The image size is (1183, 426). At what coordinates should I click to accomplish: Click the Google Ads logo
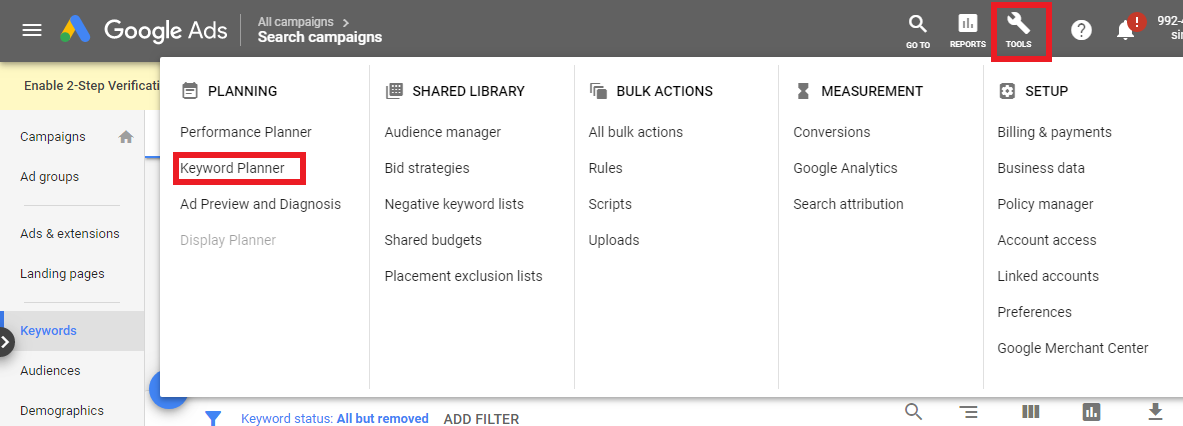point(143,30)
